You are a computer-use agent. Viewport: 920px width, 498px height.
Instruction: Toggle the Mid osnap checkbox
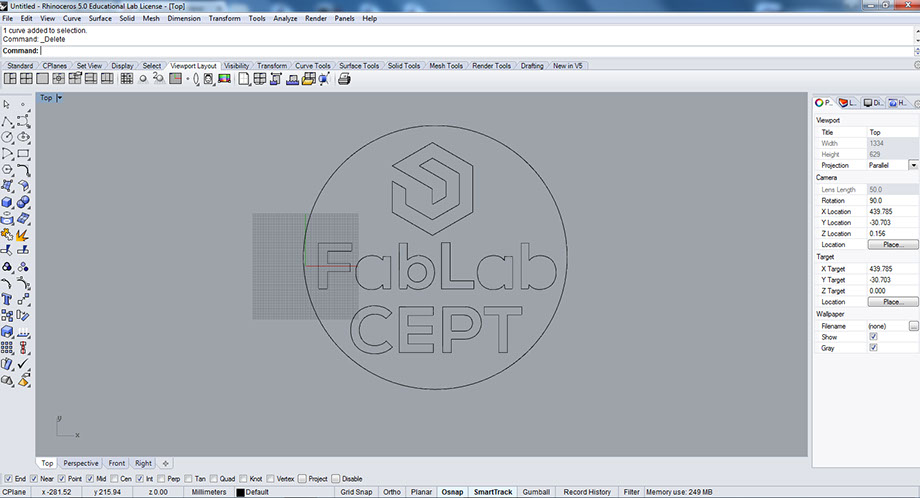coord(90,479)
